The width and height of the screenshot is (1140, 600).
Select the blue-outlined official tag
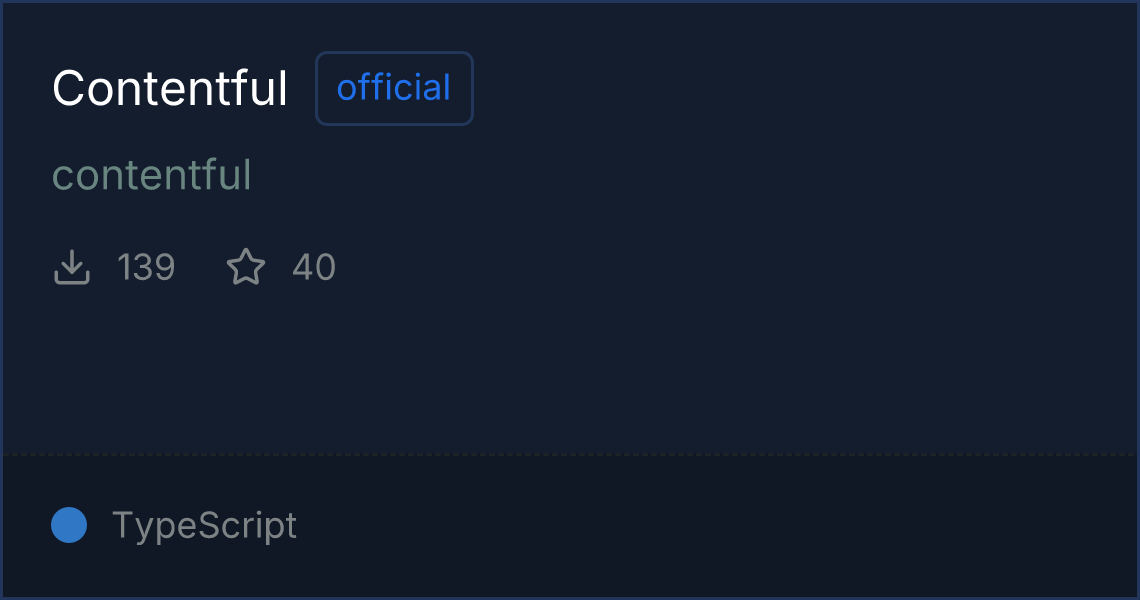pyautogui.click(x=394, y=88)
